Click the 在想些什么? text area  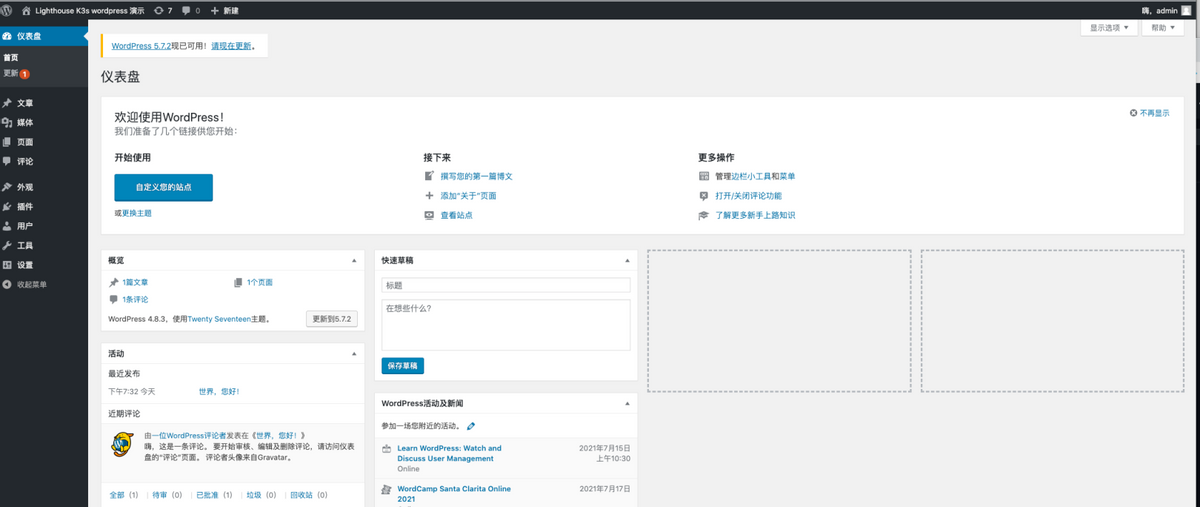point(506,325)
